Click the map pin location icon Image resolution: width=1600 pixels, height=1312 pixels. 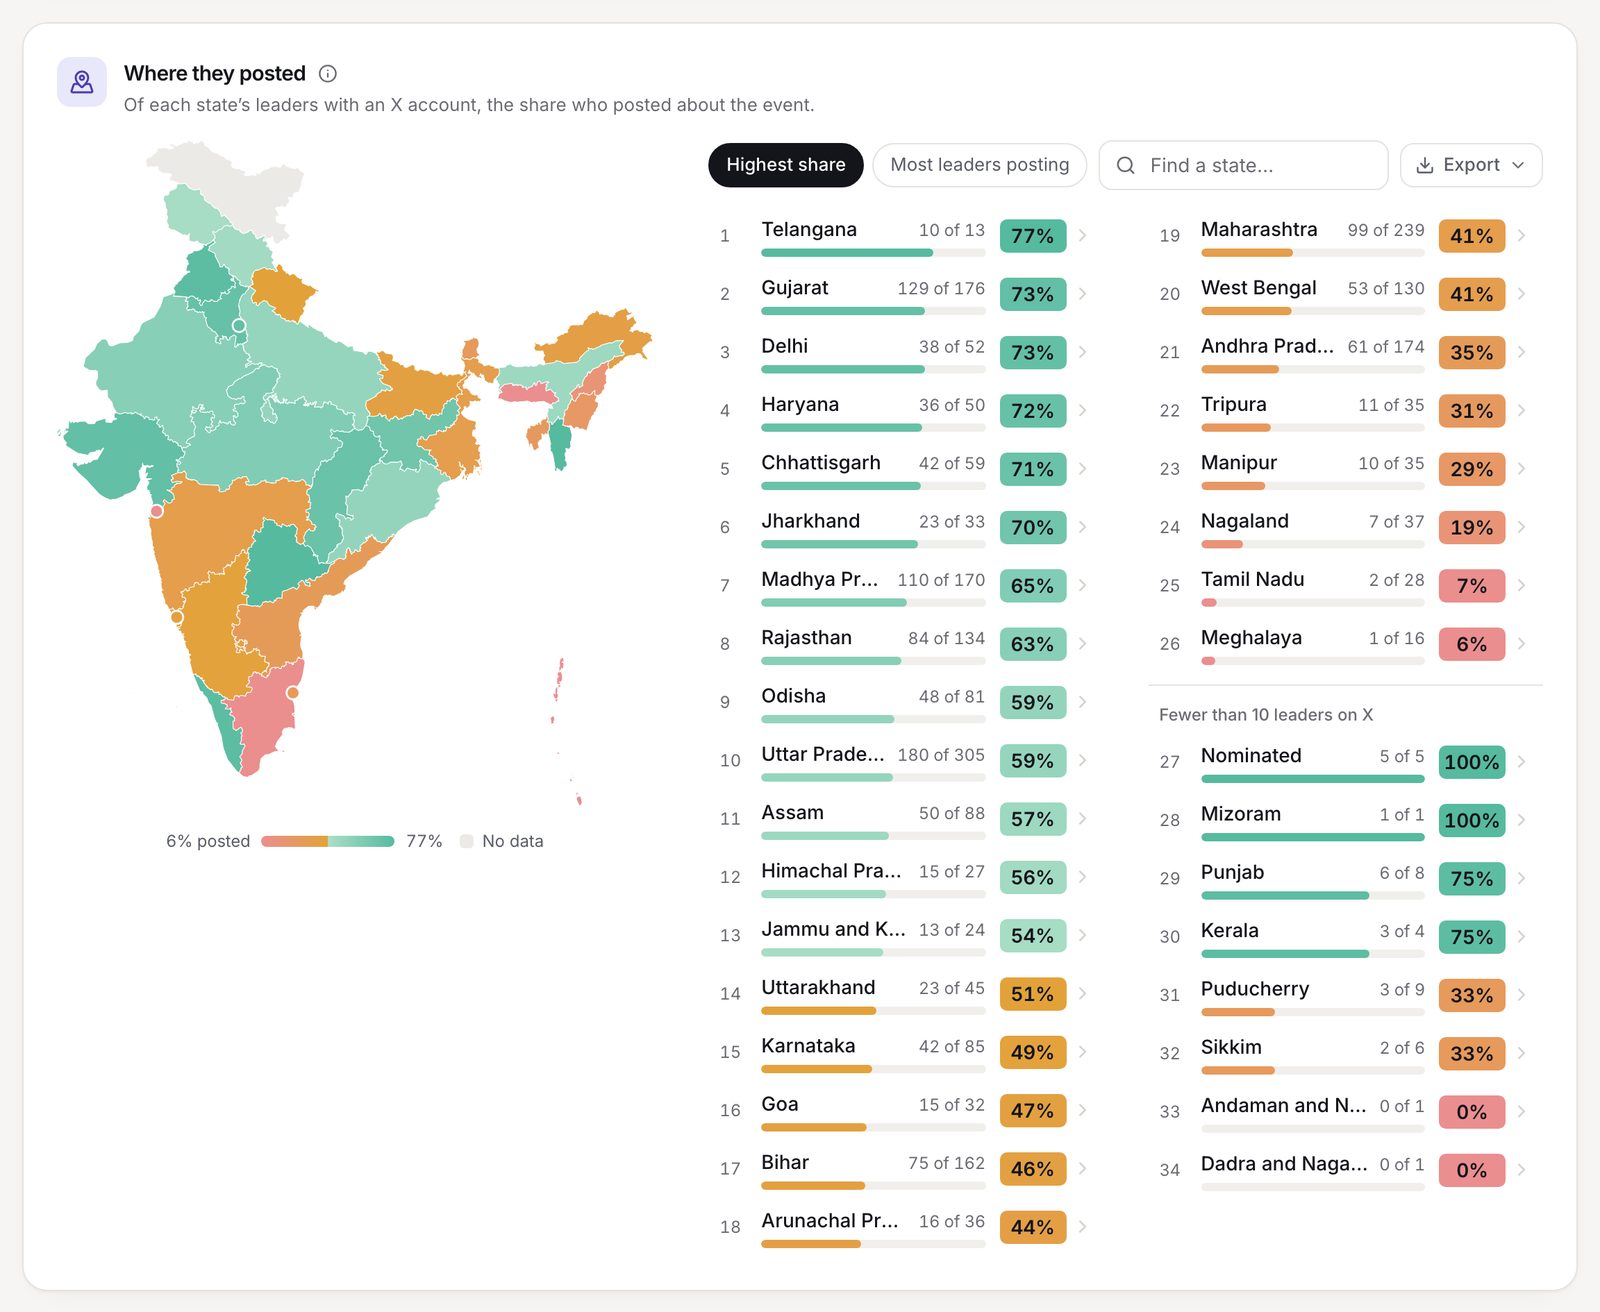[x=82, y=82]
